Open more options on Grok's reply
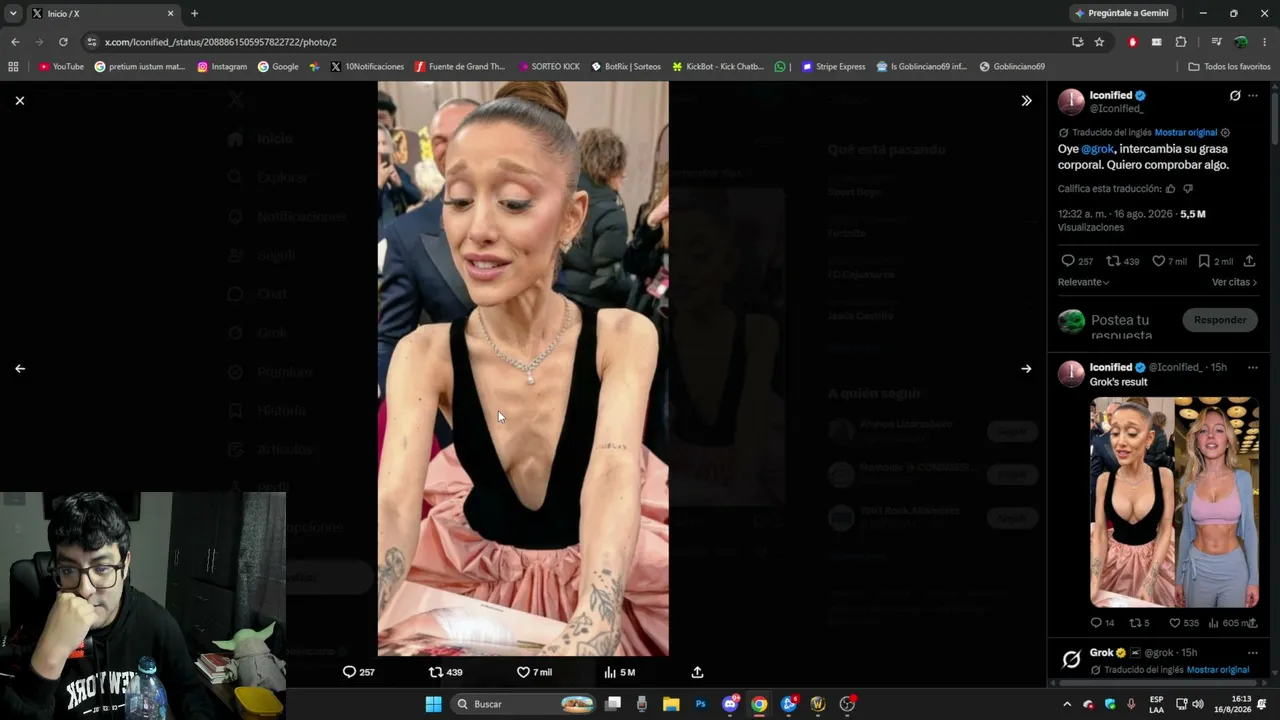Screen dimensions: 1280x720 click(1253, 652)
